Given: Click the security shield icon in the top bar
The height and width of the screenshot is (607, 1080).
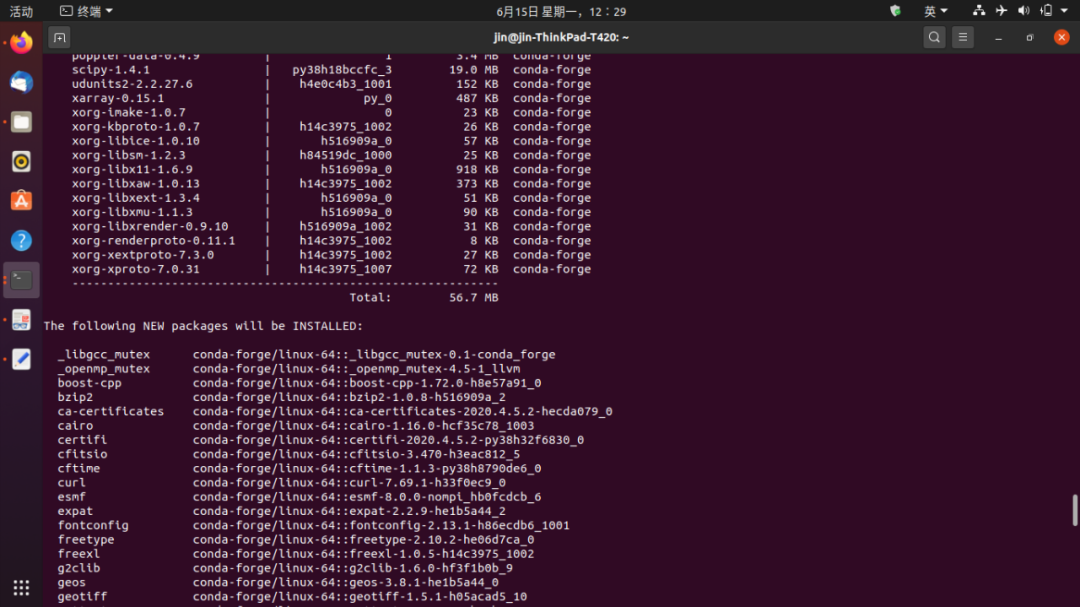Looking at the screenshot, I should click(895, 12).
